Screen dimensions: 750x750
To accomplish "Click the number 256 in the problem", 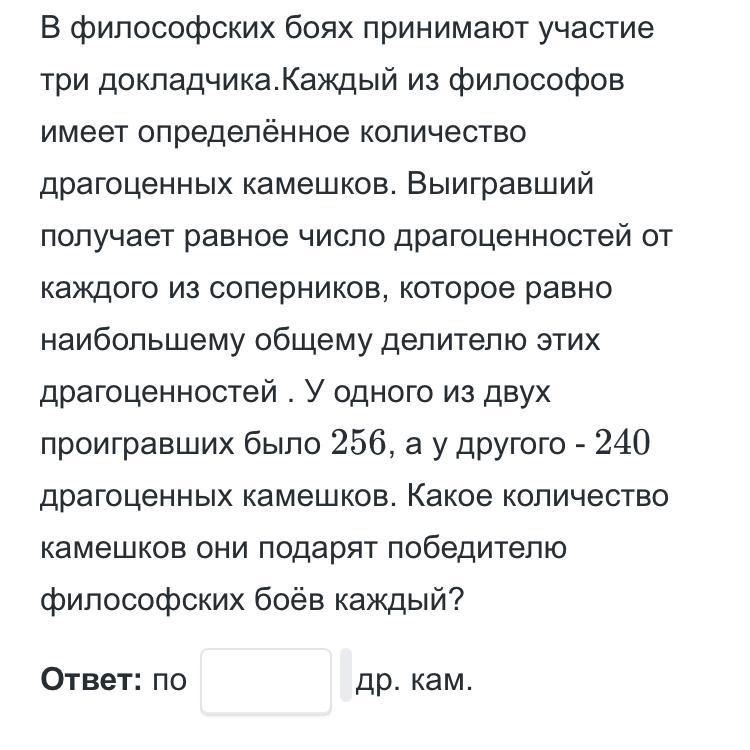I will (x=359, y=444).
